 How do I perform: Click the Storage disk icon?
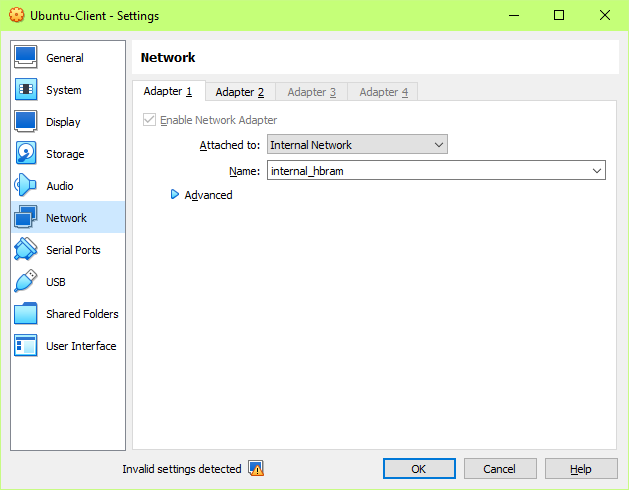pos(26,153)
